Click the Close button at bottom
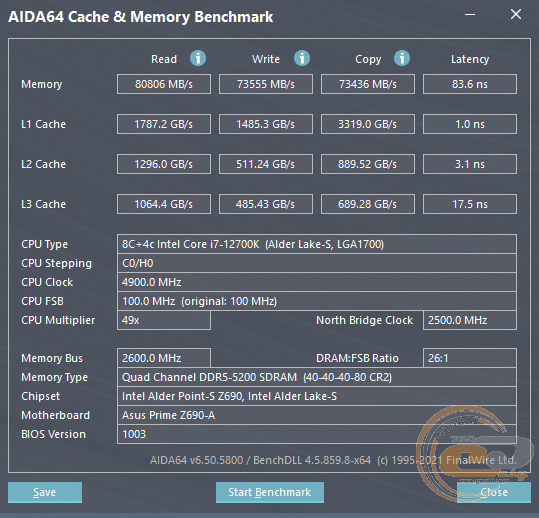 tap(494, 492)
